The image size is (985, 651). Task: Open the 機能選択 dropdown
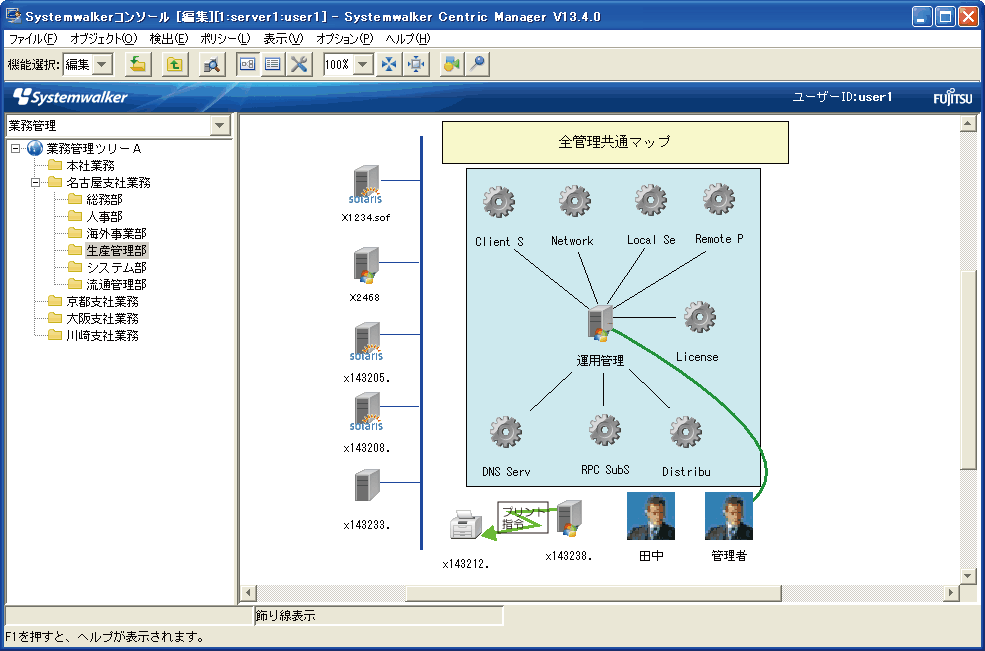pos(103,65)
